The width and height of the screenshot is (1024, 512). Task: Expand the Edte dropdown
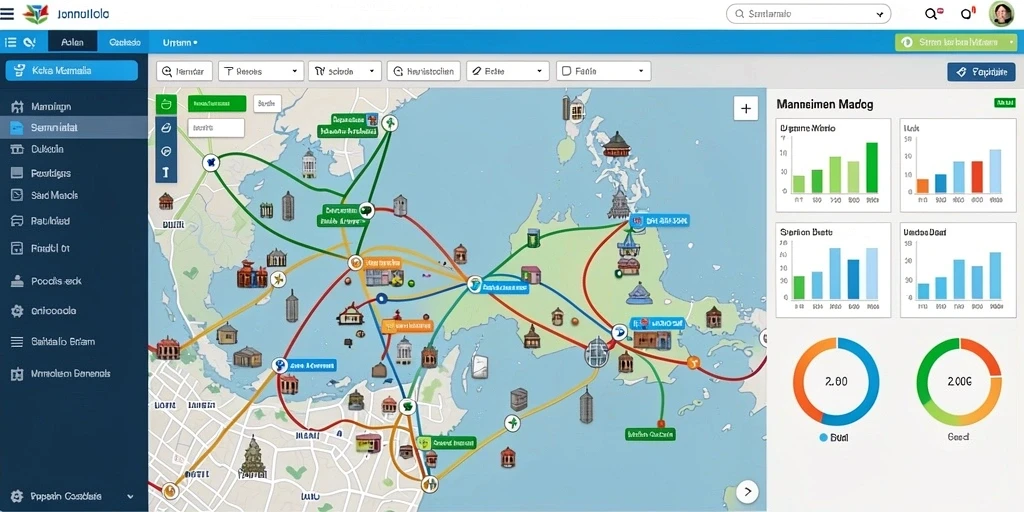tap(507, 71)
